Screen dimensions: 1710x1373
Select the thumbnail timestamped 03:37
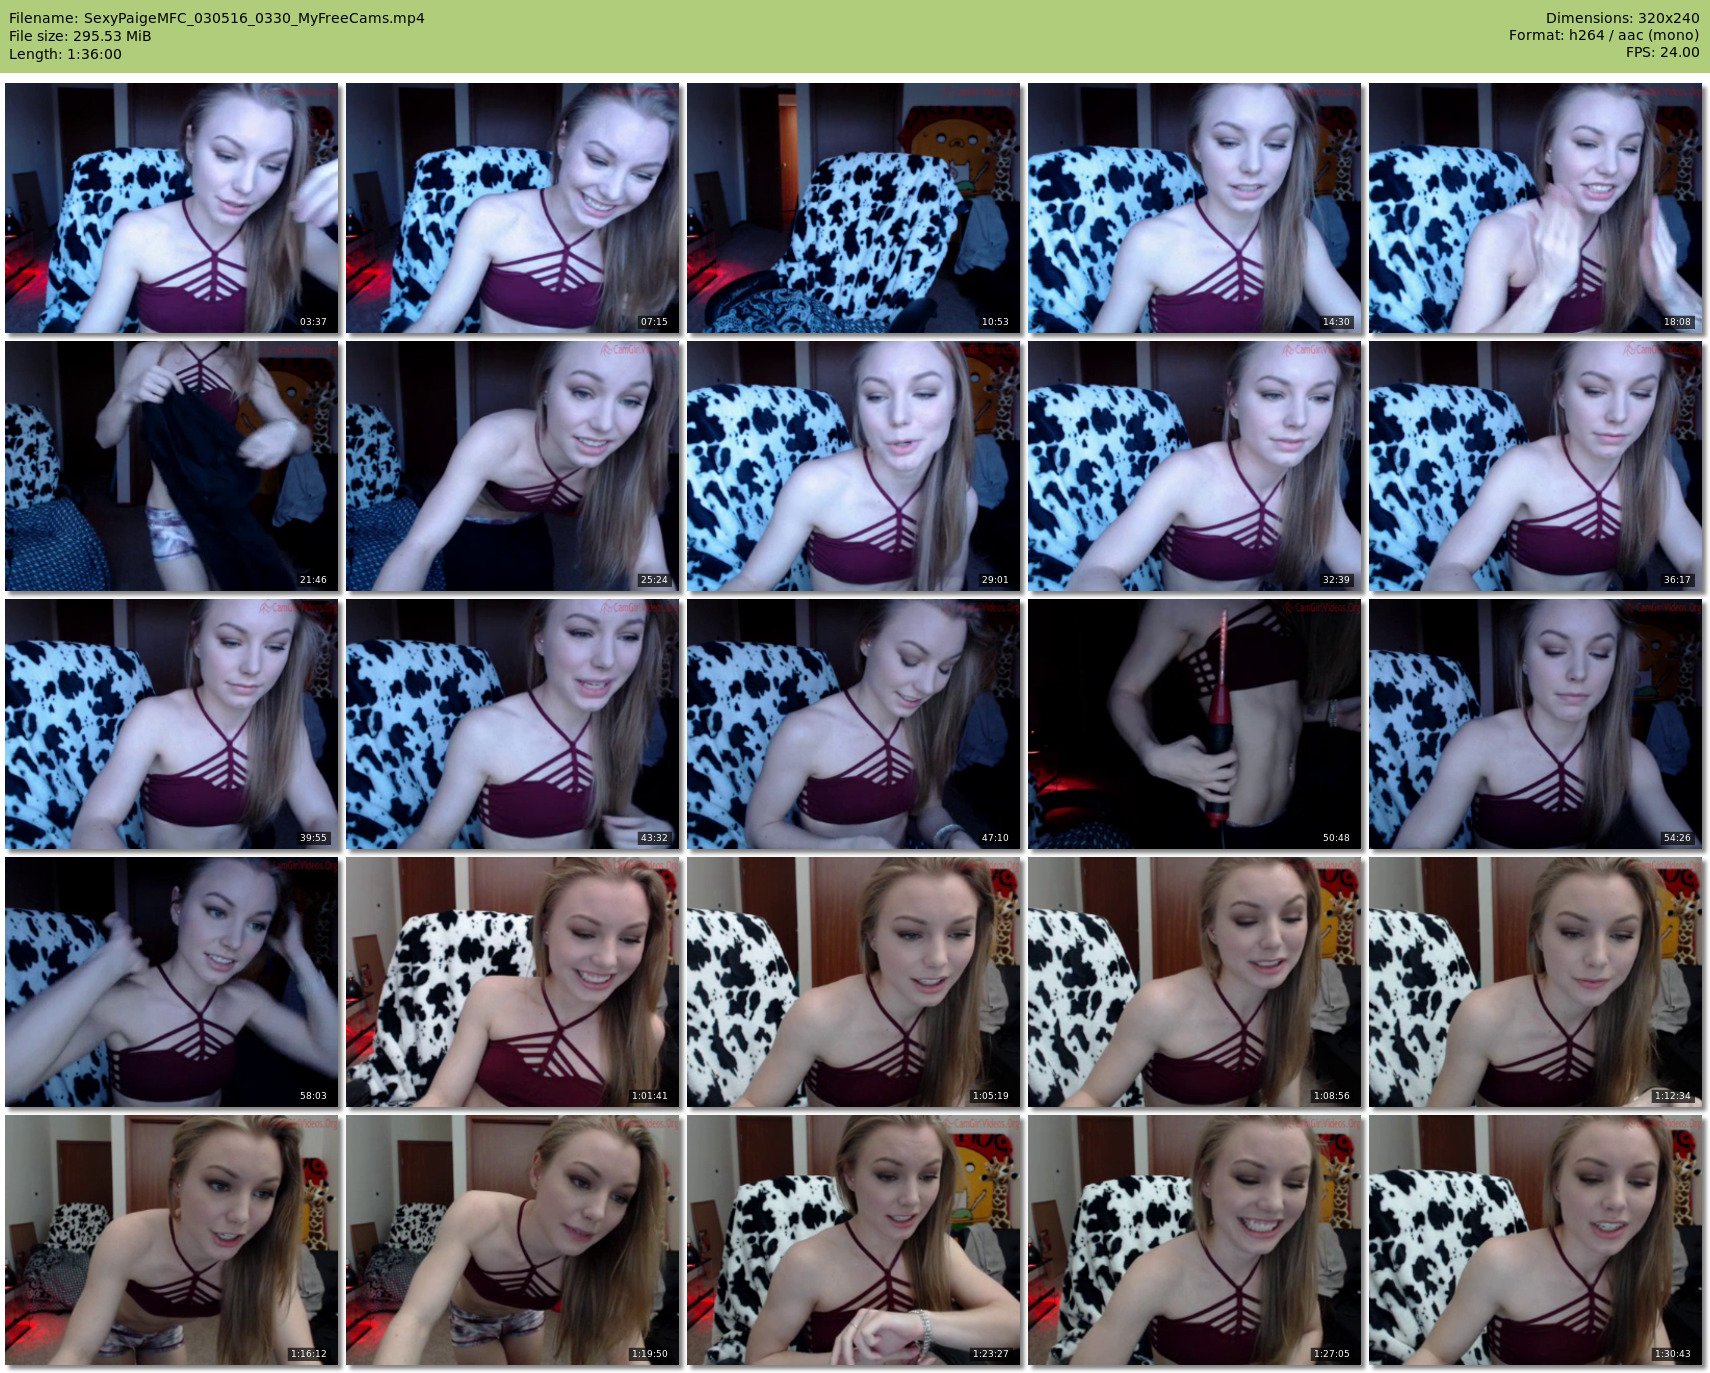(x=172, y=208)
